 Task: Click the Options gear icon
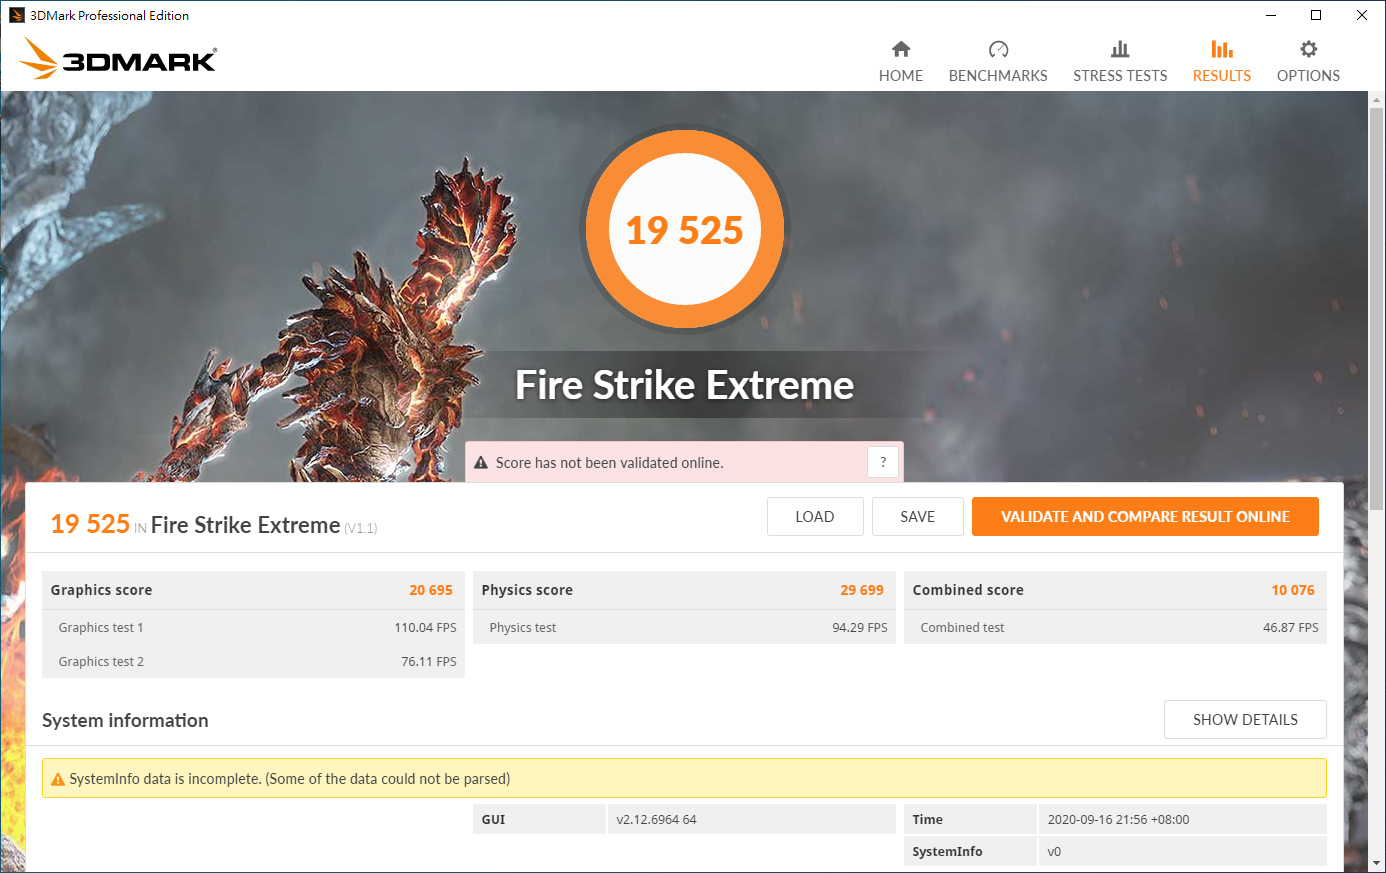1308,49
